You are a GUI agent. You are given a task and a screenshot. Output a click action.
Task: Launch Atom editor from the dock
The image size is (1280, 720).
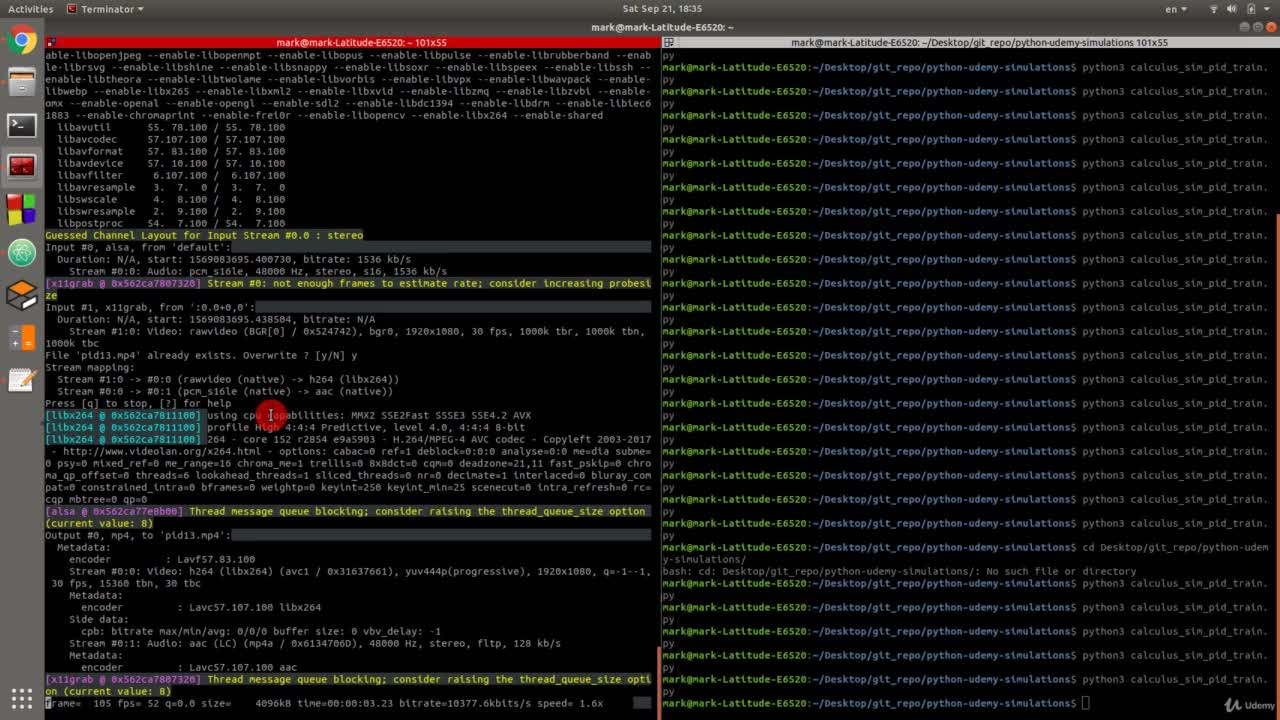[x=22, y=252]
